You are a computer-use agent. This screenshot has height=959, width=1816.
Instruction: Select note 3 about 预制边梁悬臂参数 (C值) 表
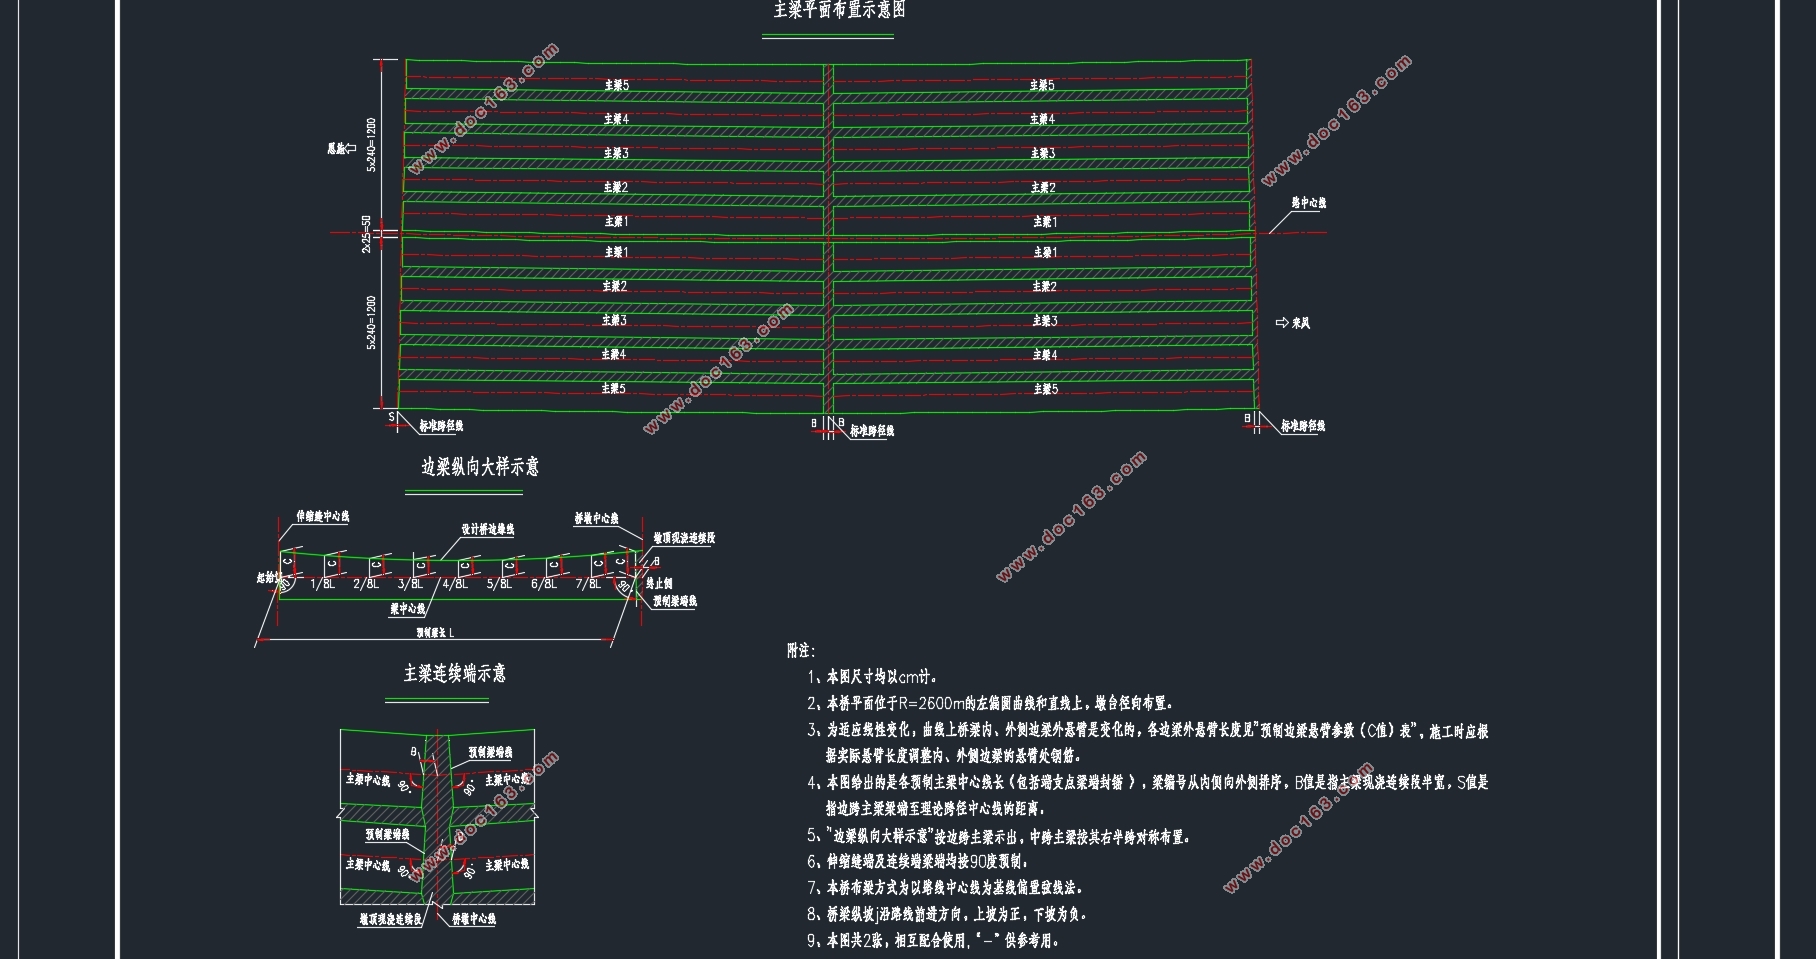1148,743
